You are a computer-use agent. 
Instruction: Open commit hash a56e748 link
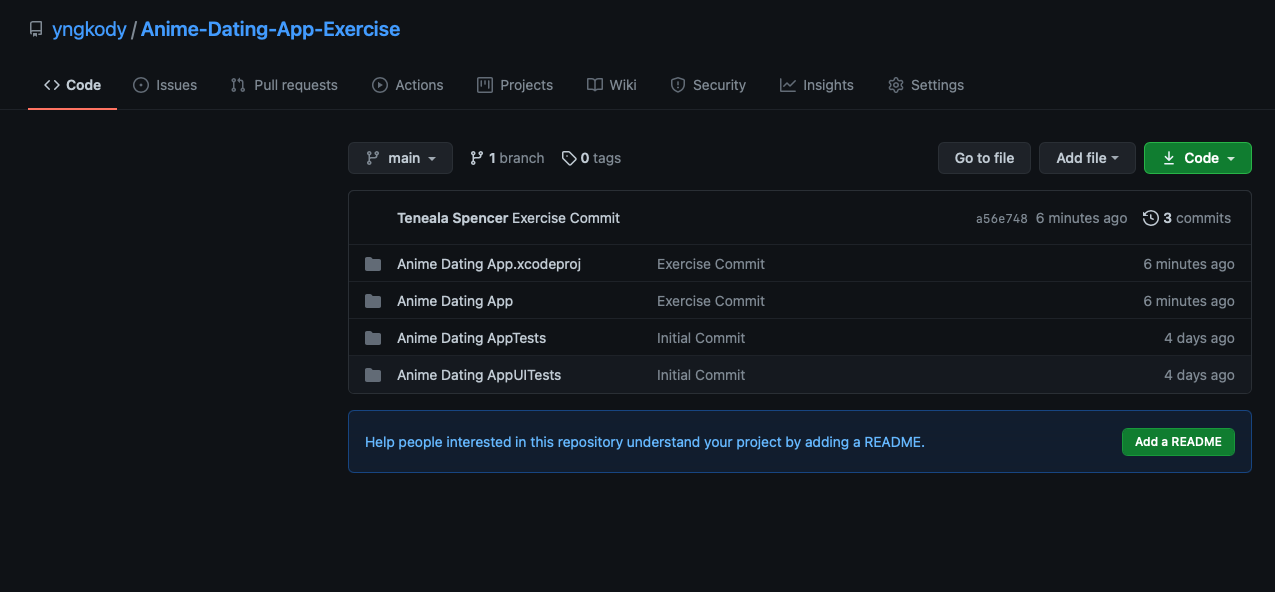tap(1001, 219)
